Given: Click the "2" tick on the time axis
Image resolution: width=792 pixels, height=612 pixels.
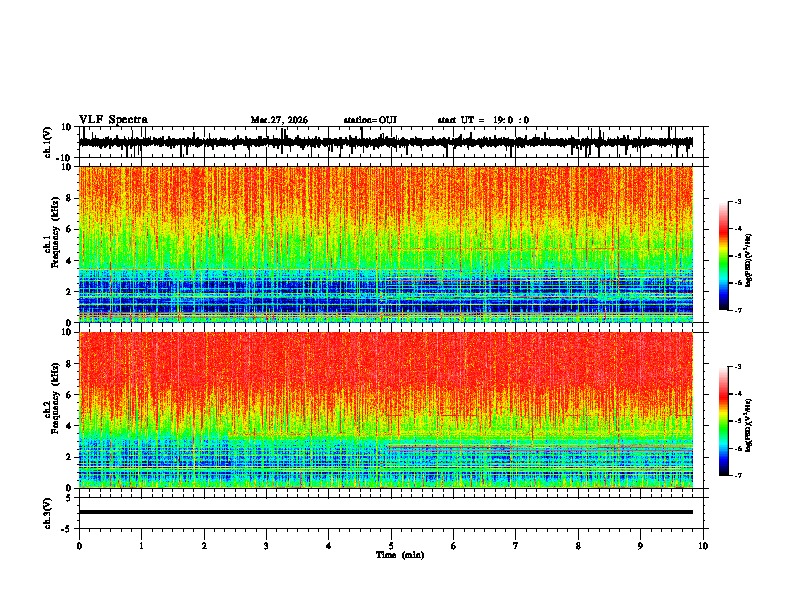Looking at the screenshot, I should (204, 546).
